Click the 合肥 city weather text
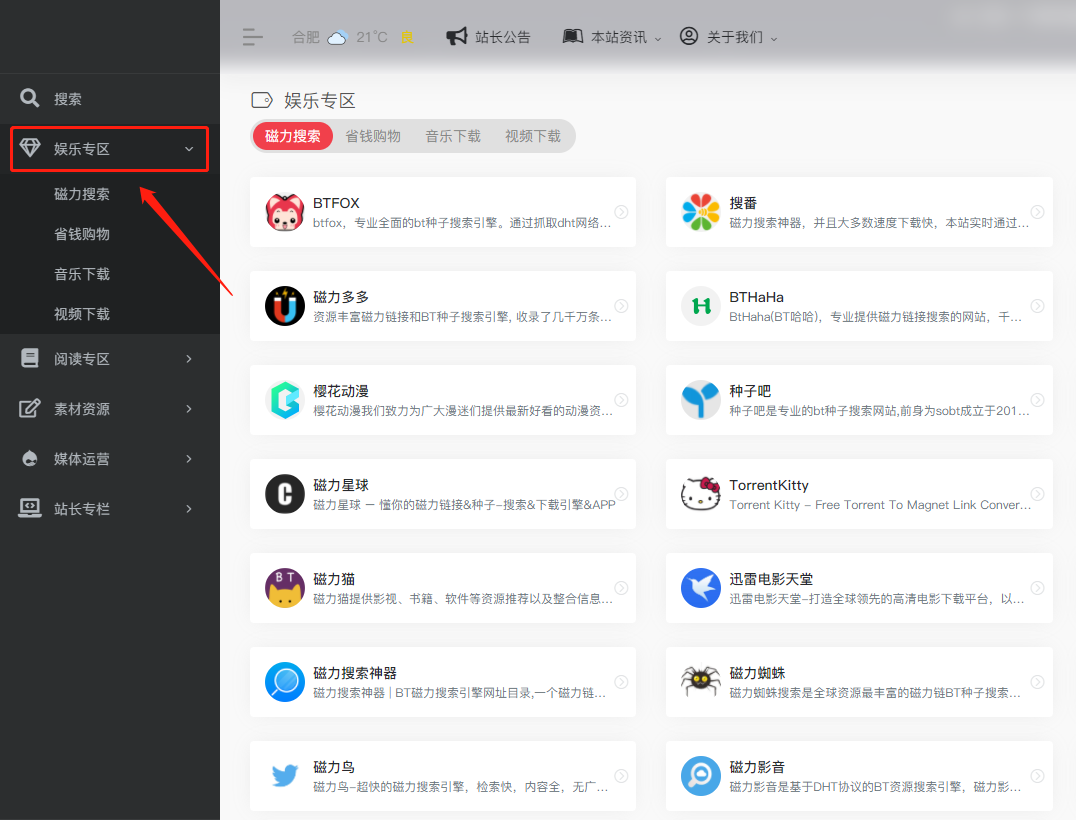The height and width of the screenshot is (820, 1076). pos(305,37)
